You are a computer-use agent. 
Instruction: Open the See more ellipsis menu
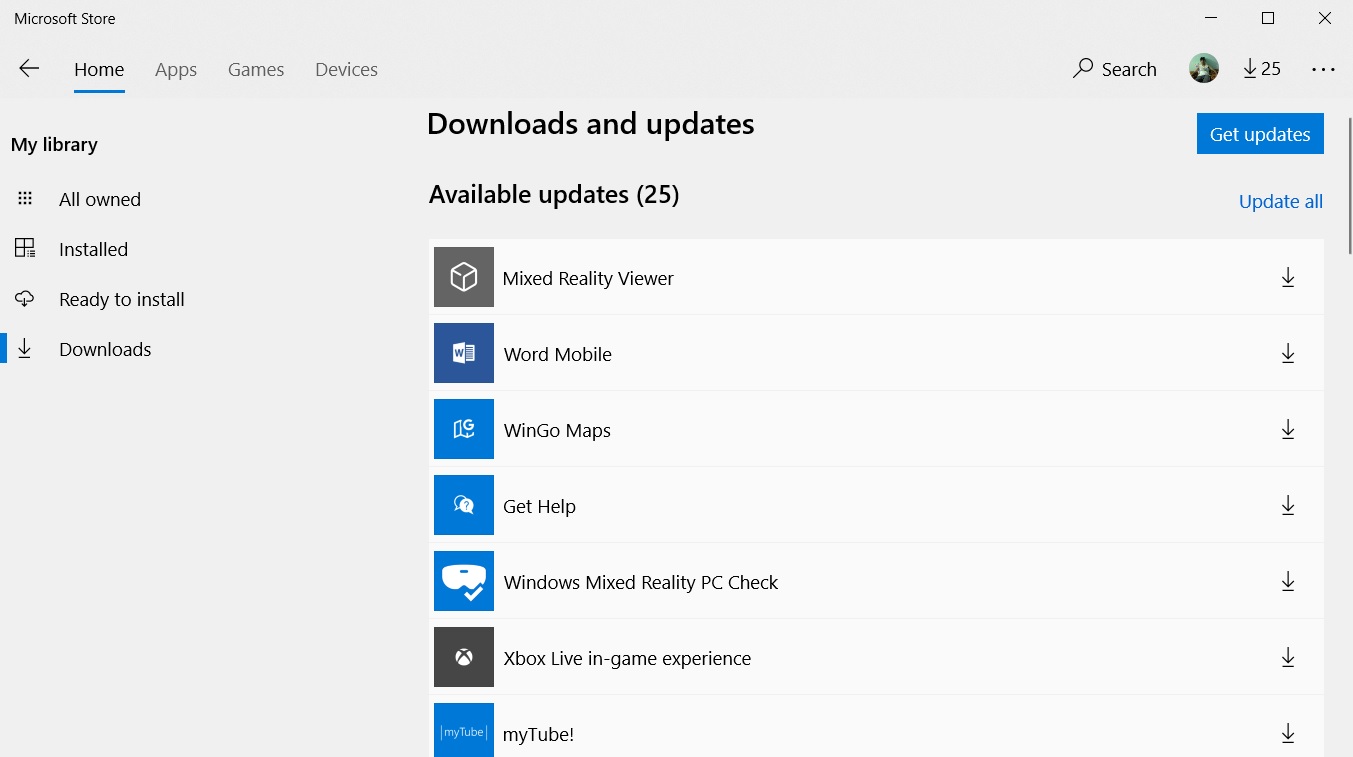pos(1323,69)
